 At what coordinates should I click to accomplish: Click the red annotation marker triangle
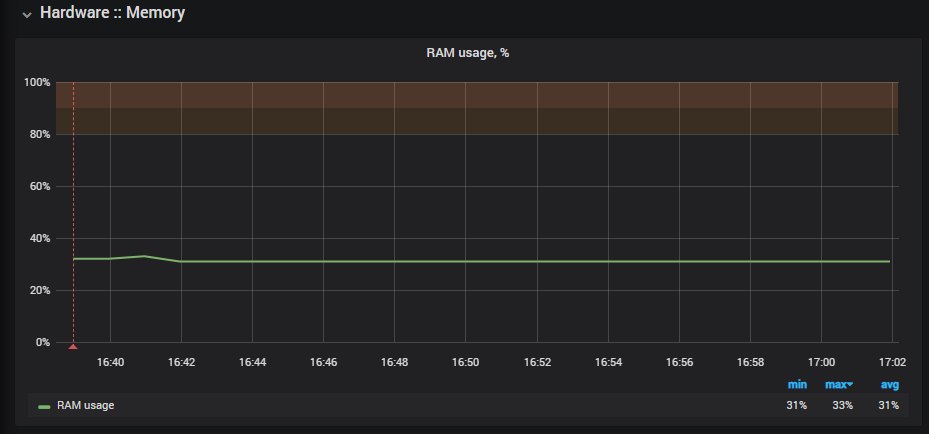click(73, 346)
